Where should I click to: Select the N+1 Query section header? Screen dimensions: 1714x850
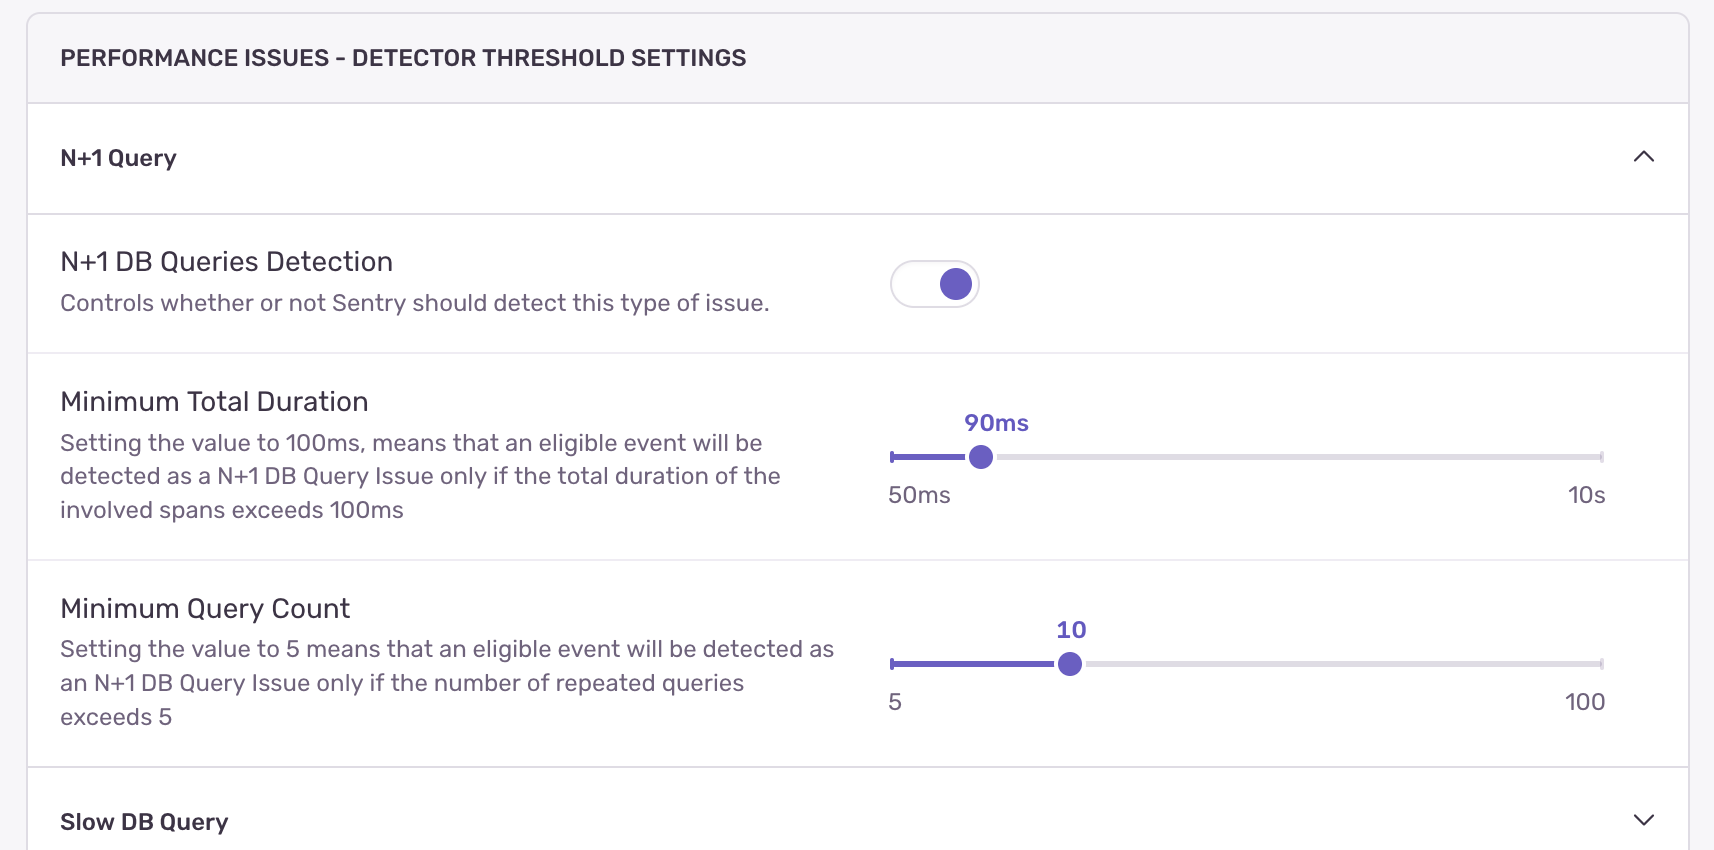(x=118, y=158)
